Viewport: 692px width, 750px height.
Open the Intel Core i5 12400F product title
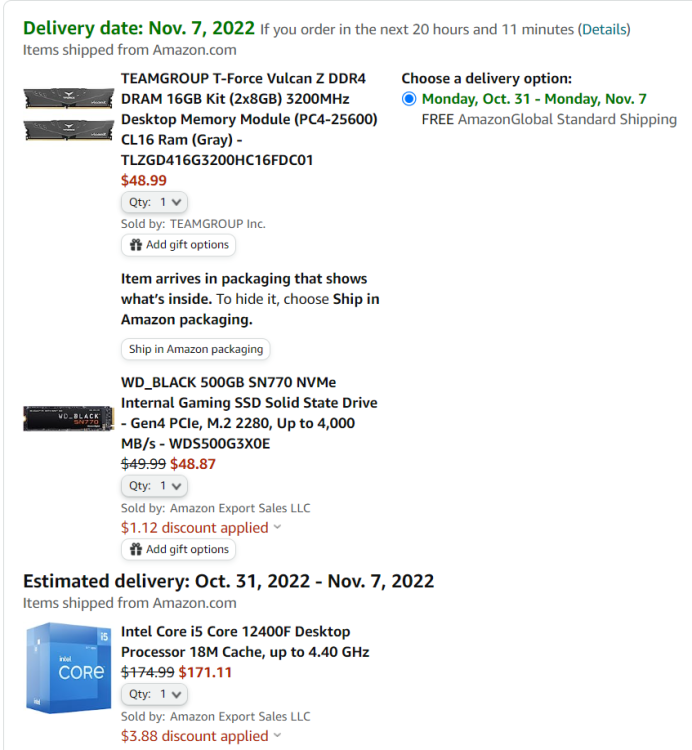tap(245, 642)
